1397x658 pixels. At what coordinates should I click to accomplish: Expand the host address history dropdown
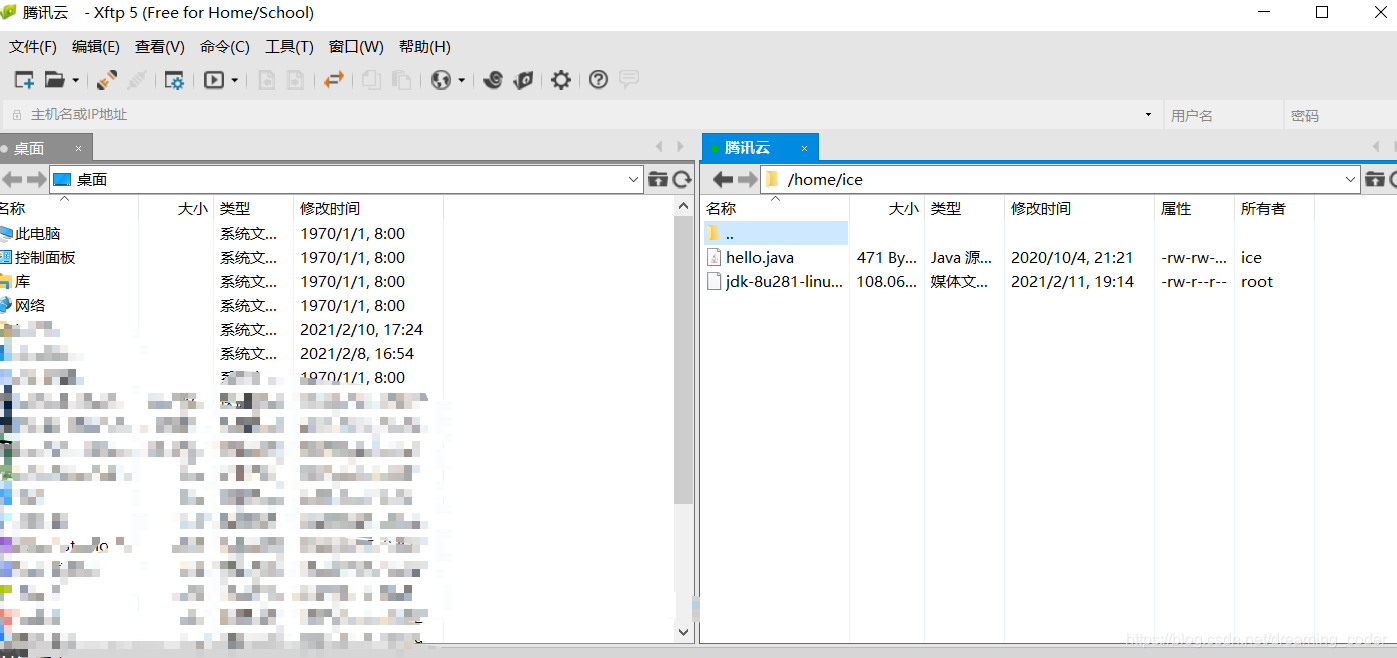tap(1148, 115)
